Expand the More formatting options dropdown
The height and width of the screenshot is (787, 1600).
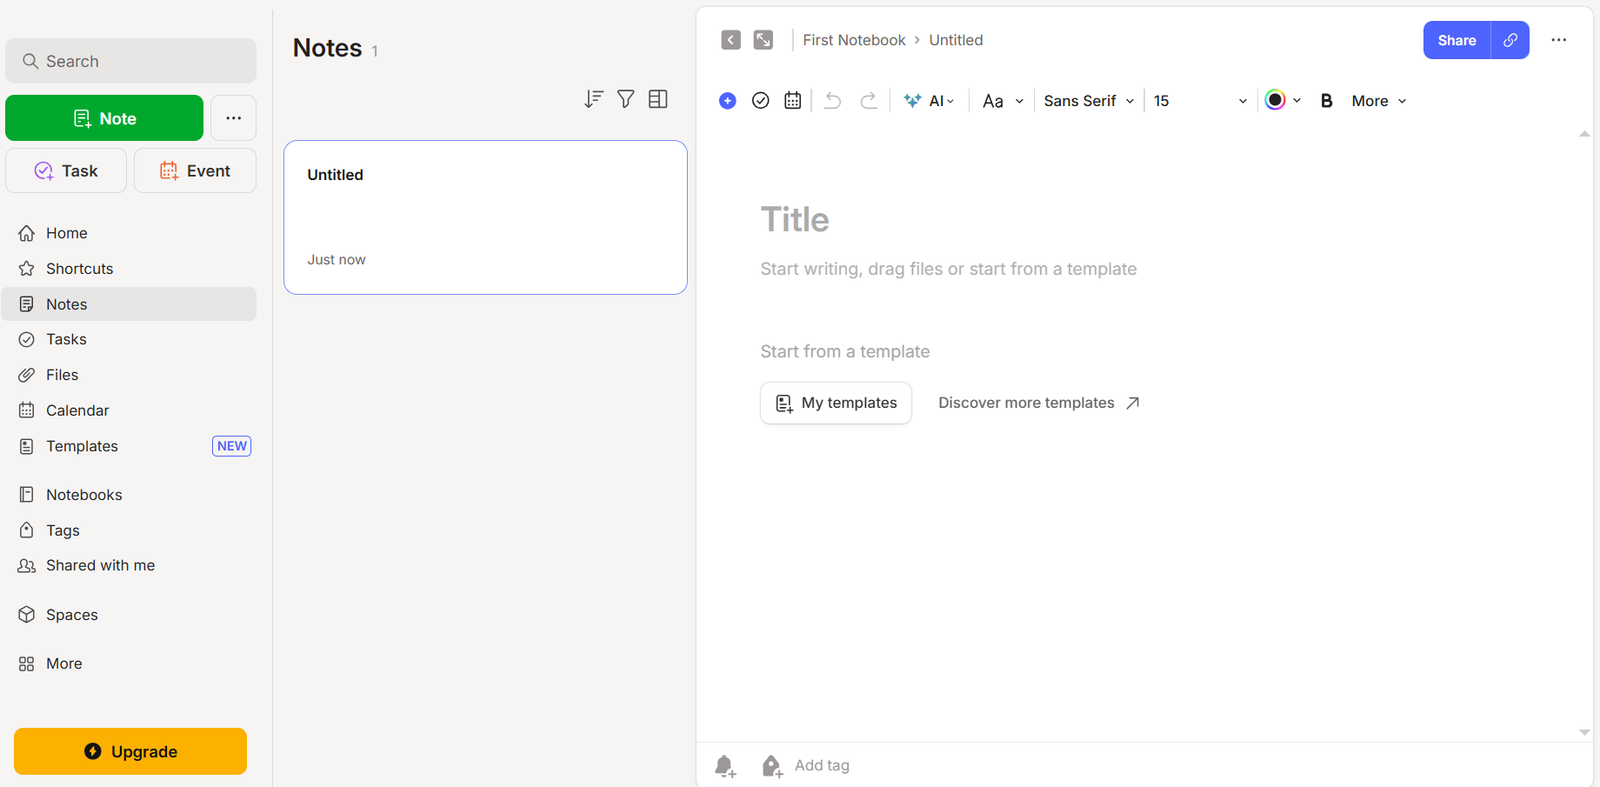tap(1378, 101)
